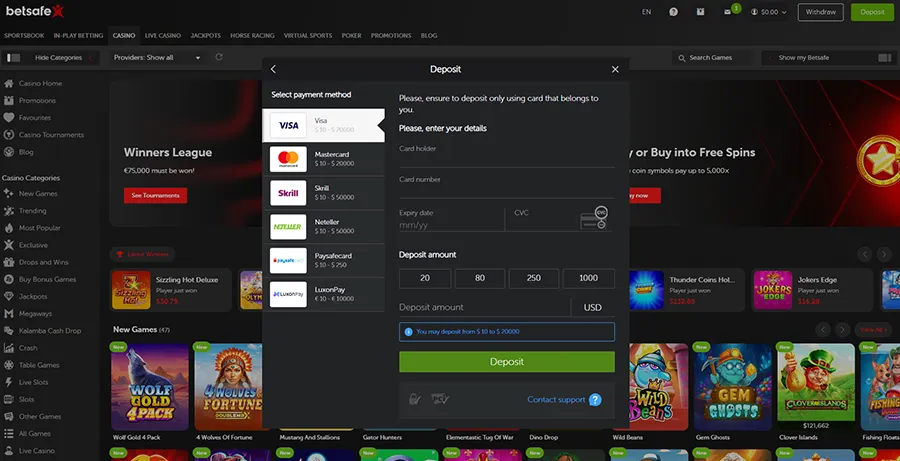Select LuxonPay payment method

(323, 295)
